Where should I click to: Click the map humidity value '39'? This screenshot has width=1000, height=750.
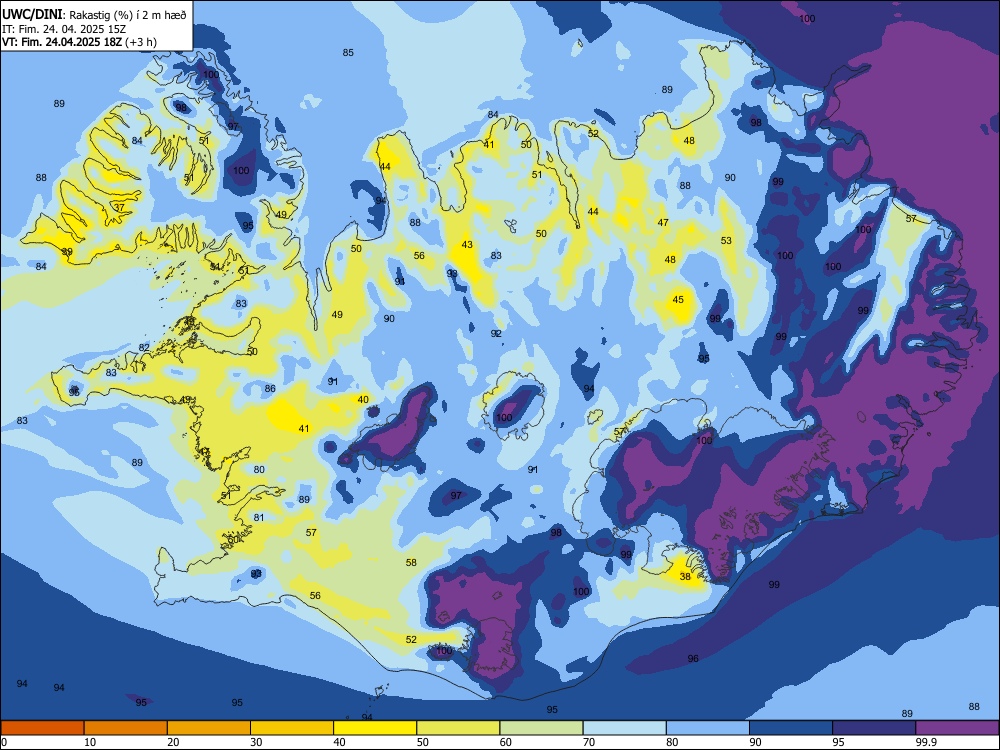tap(67, 252)
